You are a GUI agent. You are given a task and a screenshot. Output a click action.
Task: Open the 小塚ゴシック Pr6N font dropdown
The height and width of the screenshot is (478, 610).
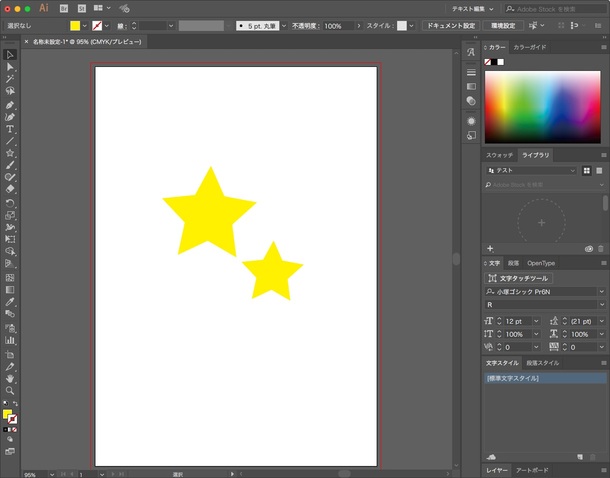(601, 291)
